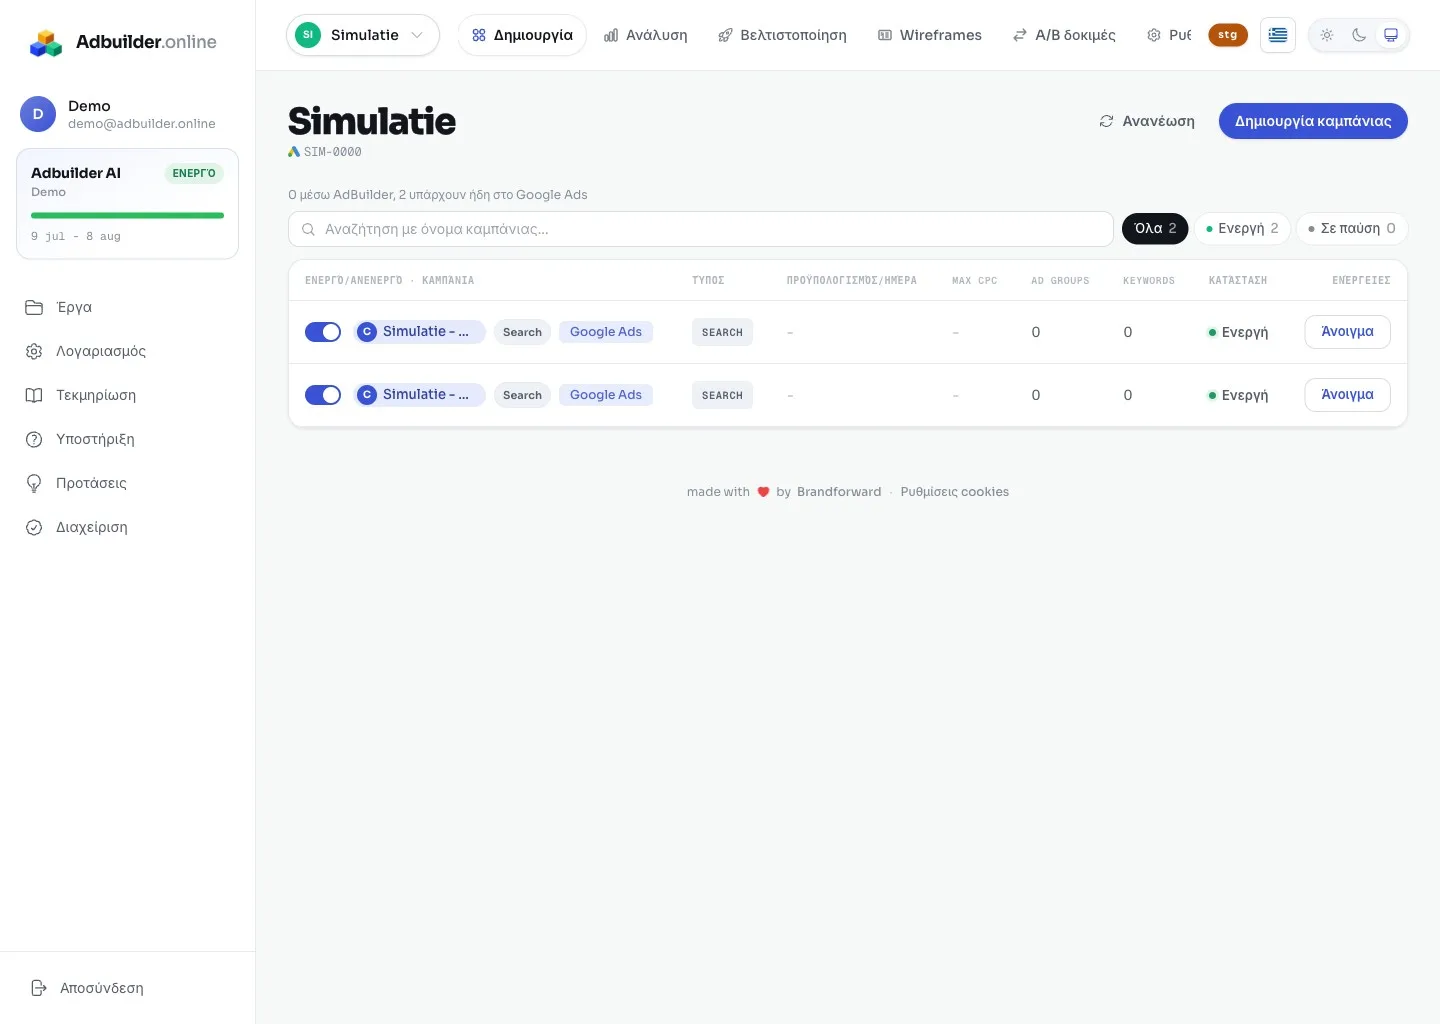Filter campaigns by Σε παύση

[x=1352, y=229]
